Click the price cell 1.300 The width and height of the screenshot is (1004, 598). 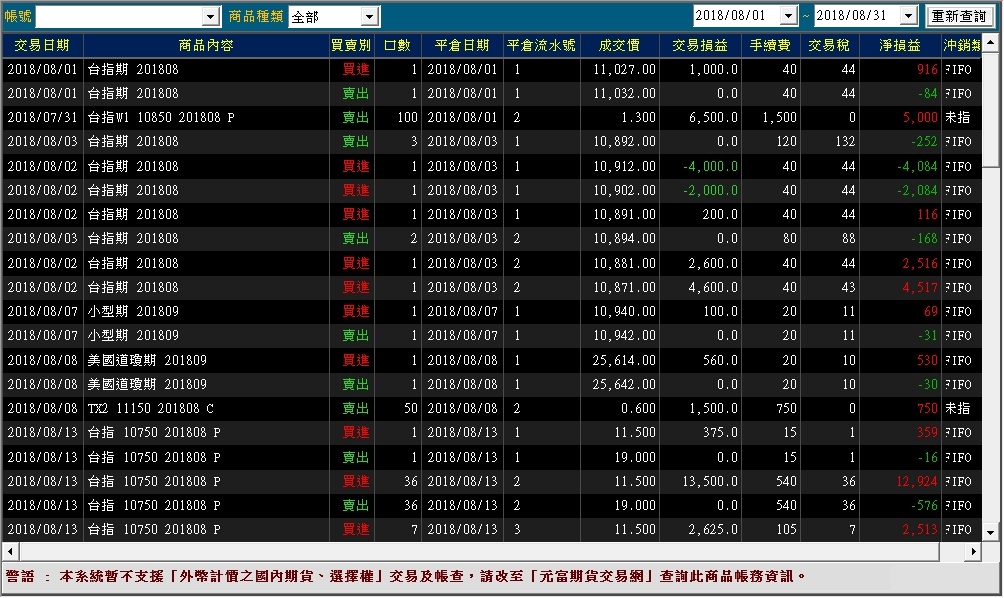click(x=638, y=118)
